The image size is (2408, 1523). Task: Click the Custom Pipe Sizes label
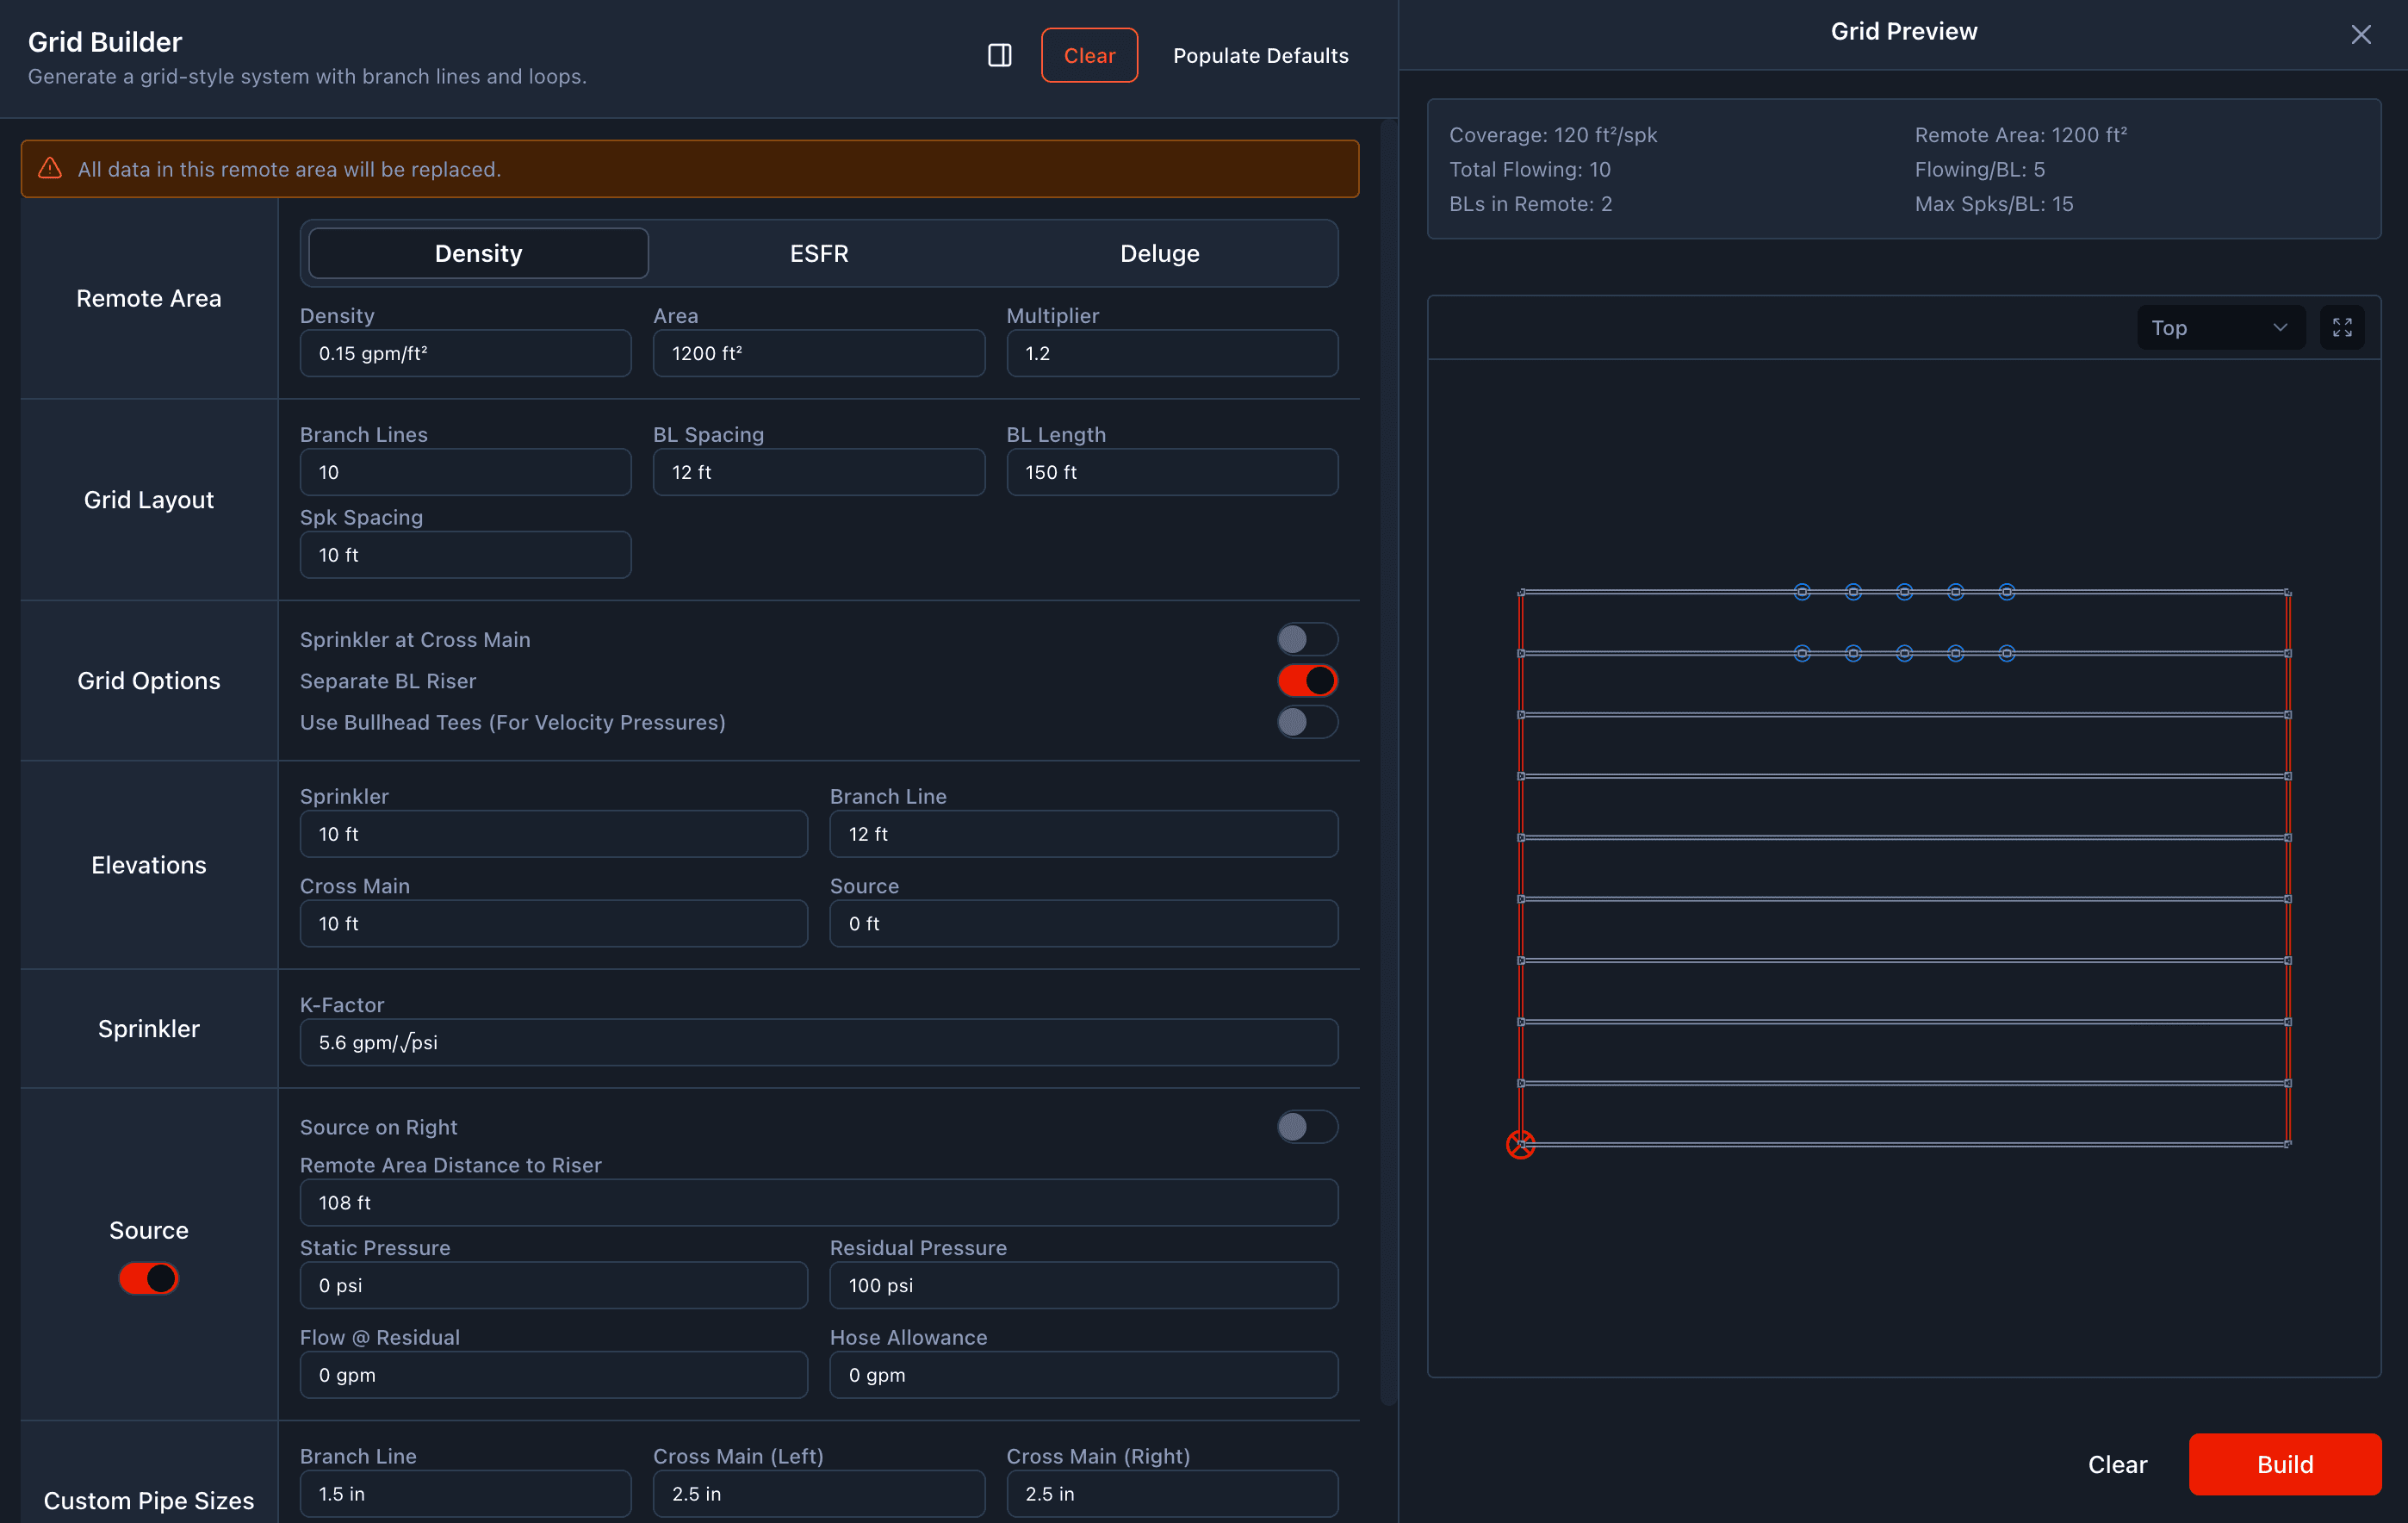149,1500
